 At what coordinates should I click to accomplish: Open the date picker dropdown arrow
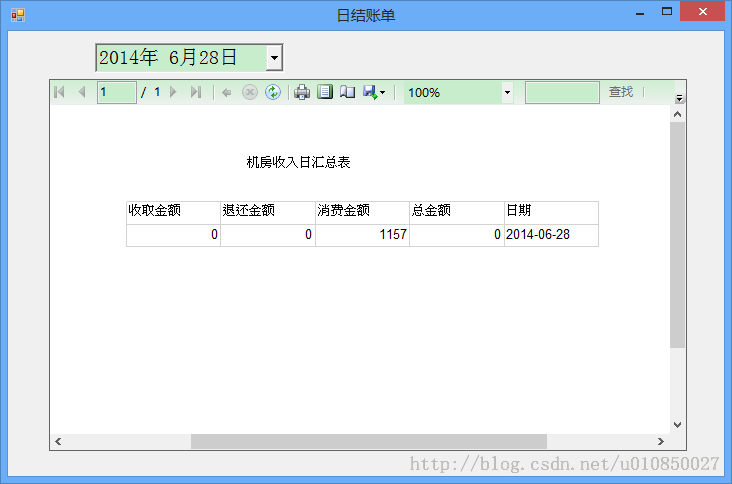tap(274, 58)
